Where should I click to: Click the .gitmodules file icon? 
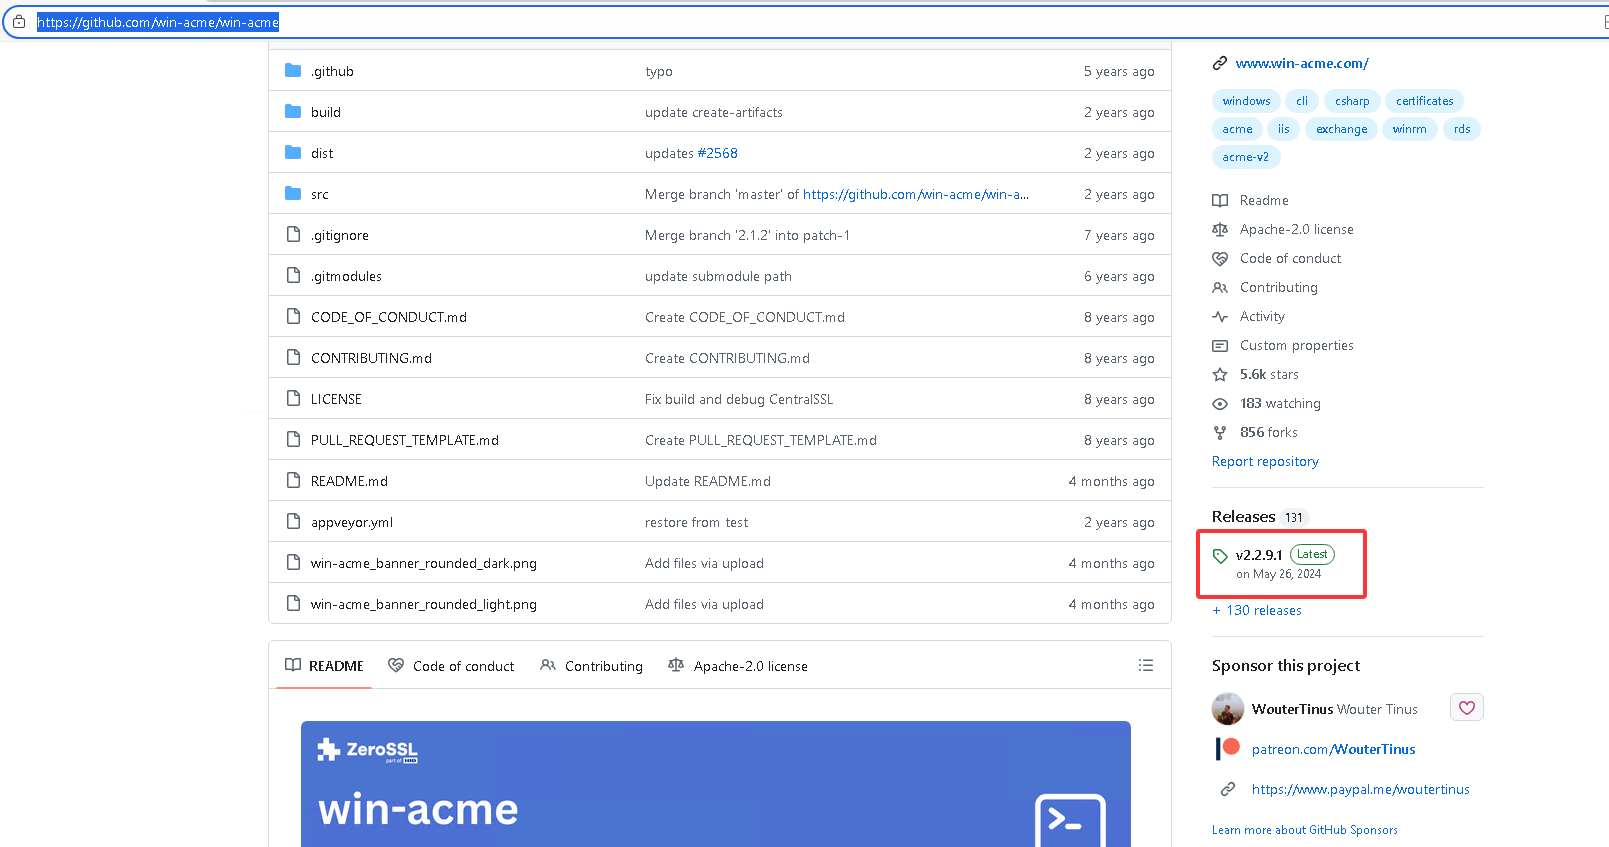pyautogui.click(x=293, y=275)
